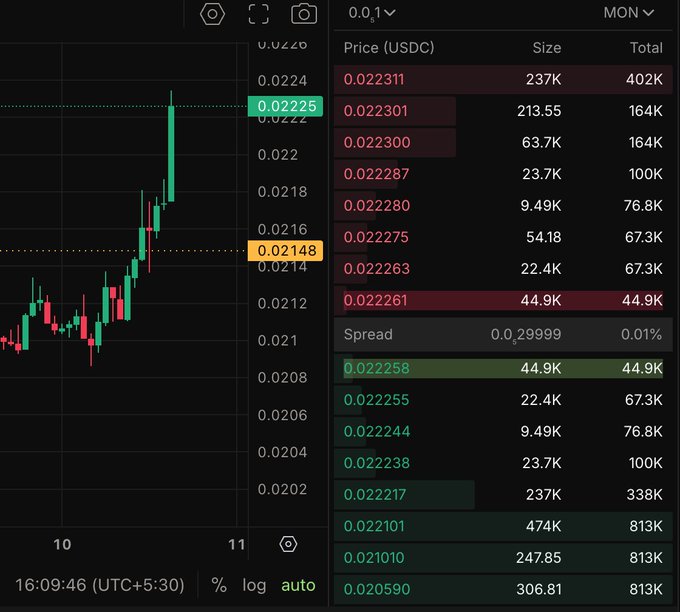Image resolution: width=680 pixels, height=612 pixels.
Task: Select the bid row at 0.021010
Action: tap(503, 558)
